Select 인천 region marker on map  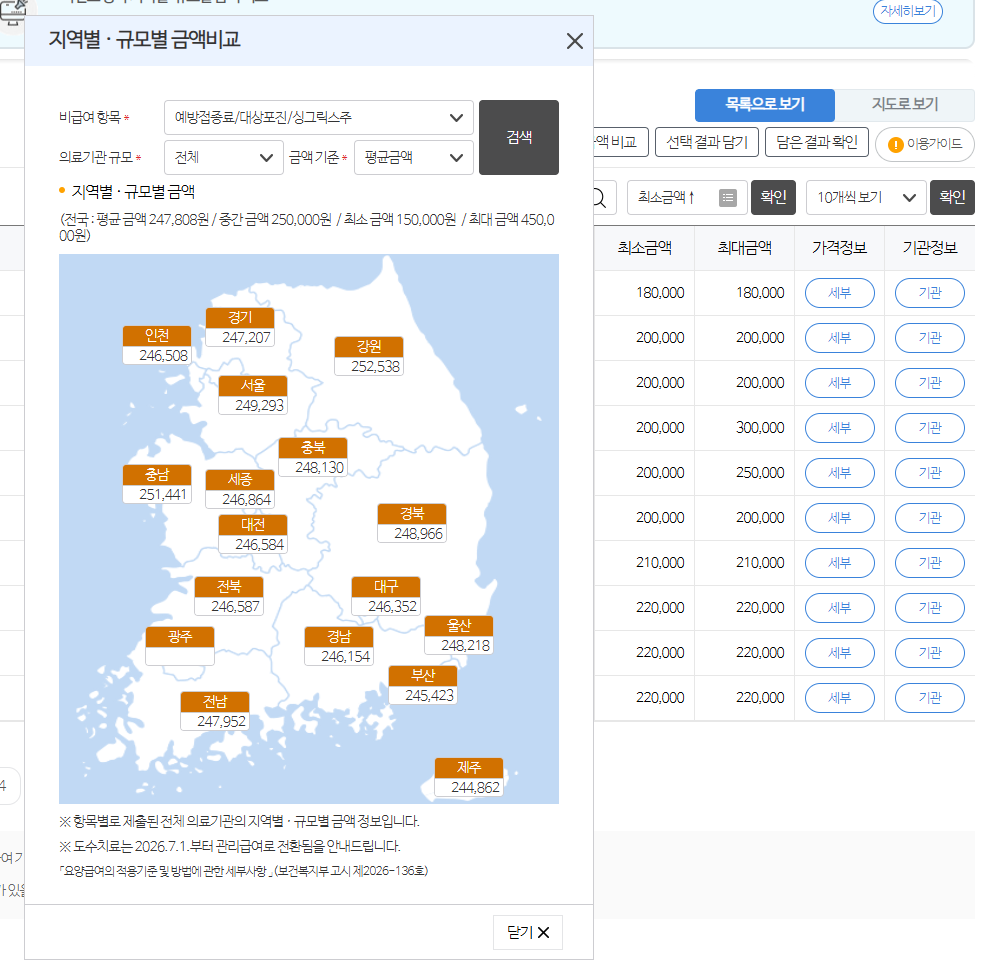157,345
